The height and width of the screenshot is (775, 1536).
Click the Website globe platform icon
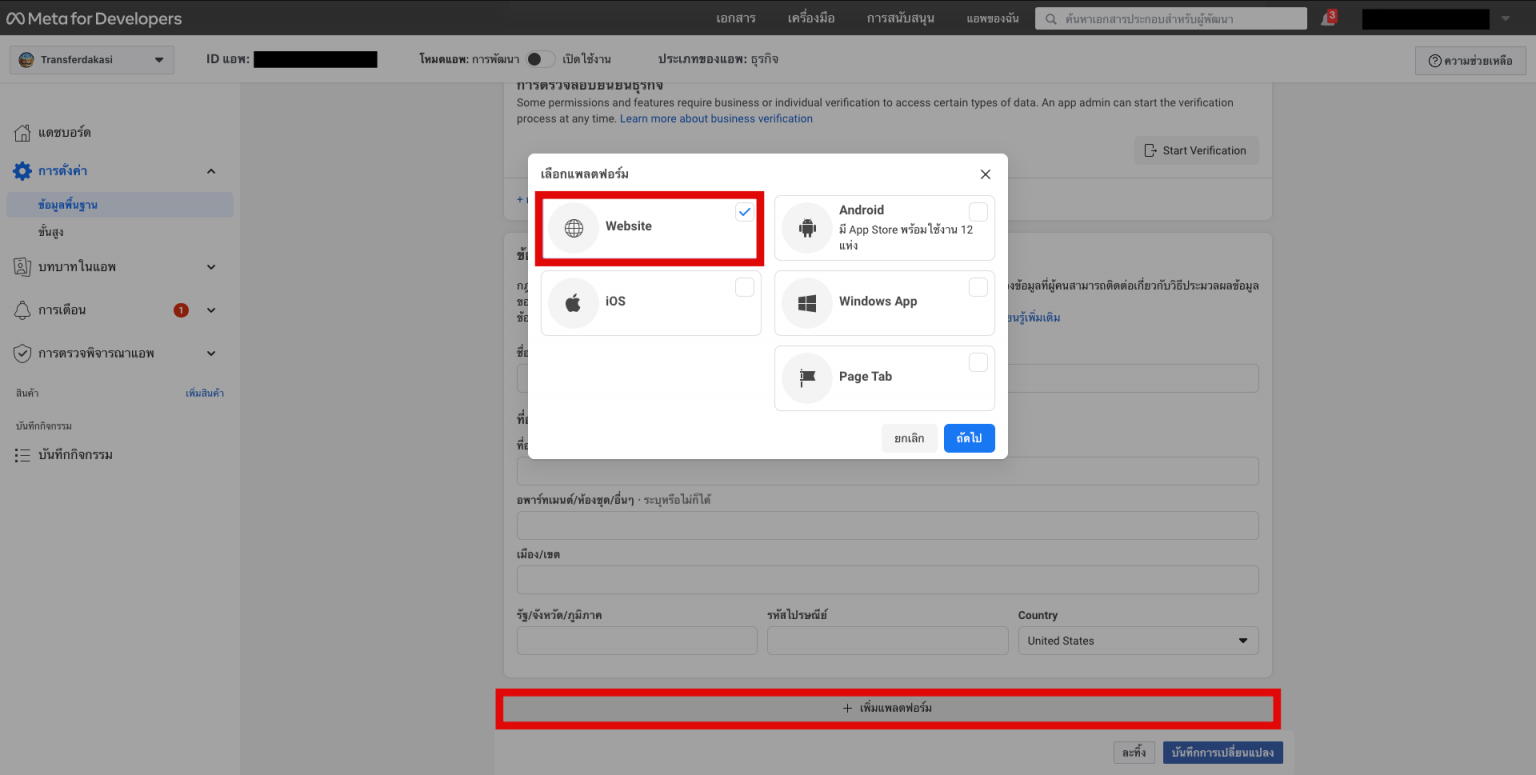point(573,227)
